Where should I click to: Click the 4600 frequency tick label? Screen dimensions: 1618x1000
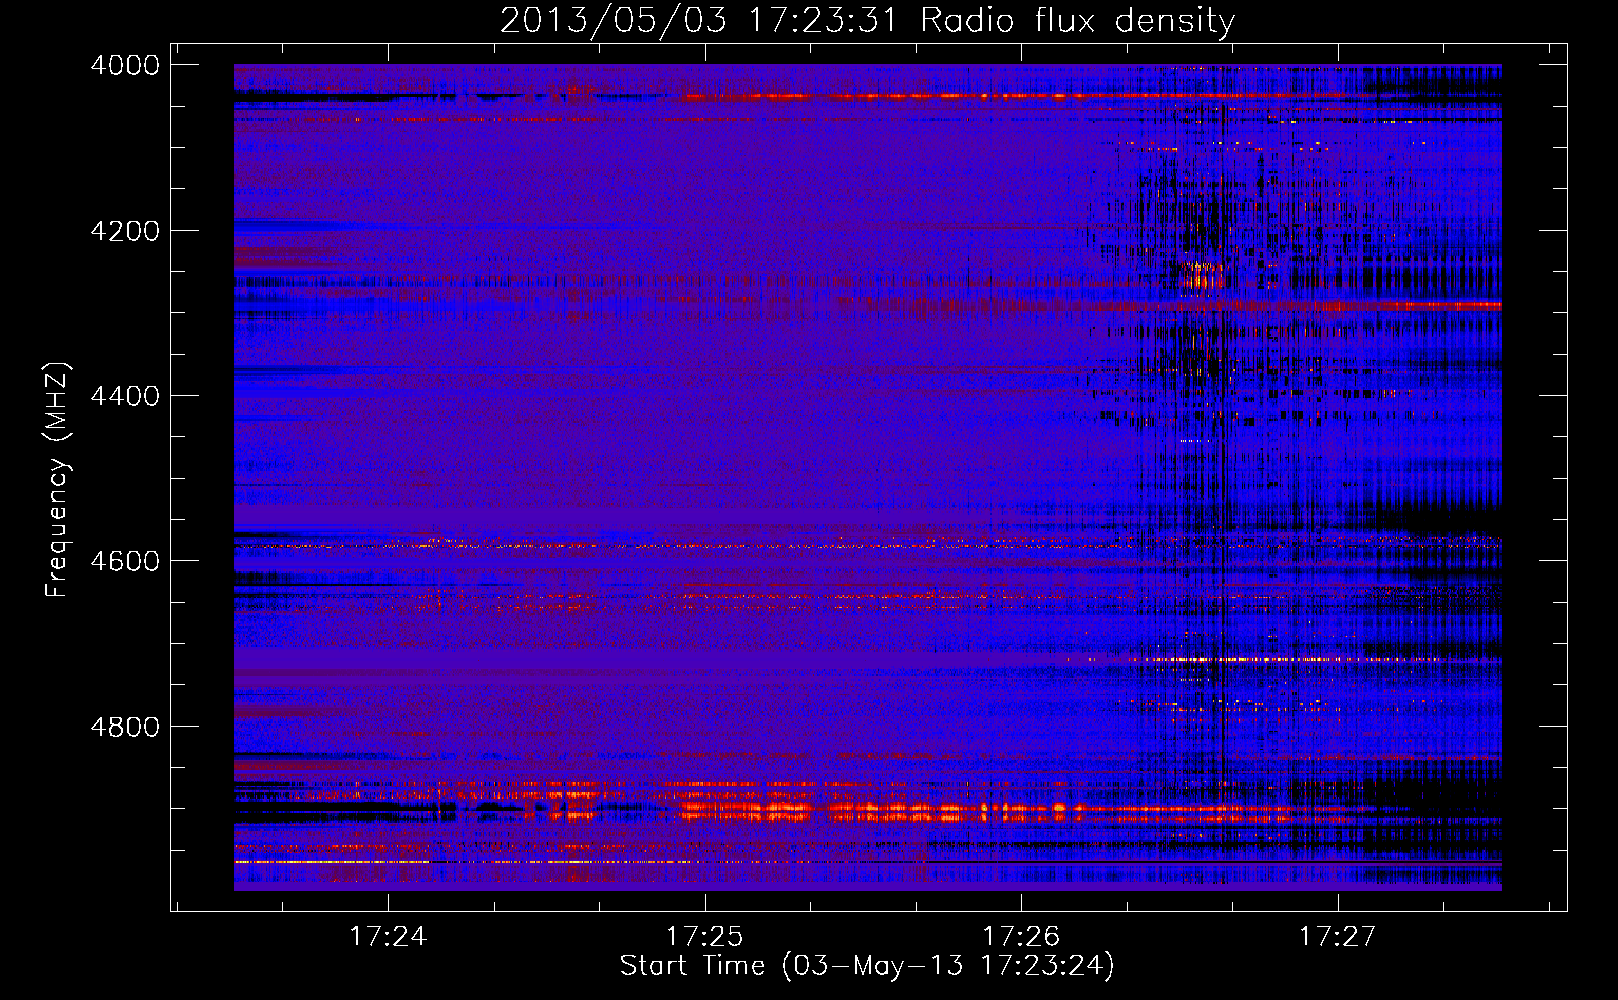tap(125, 561)
